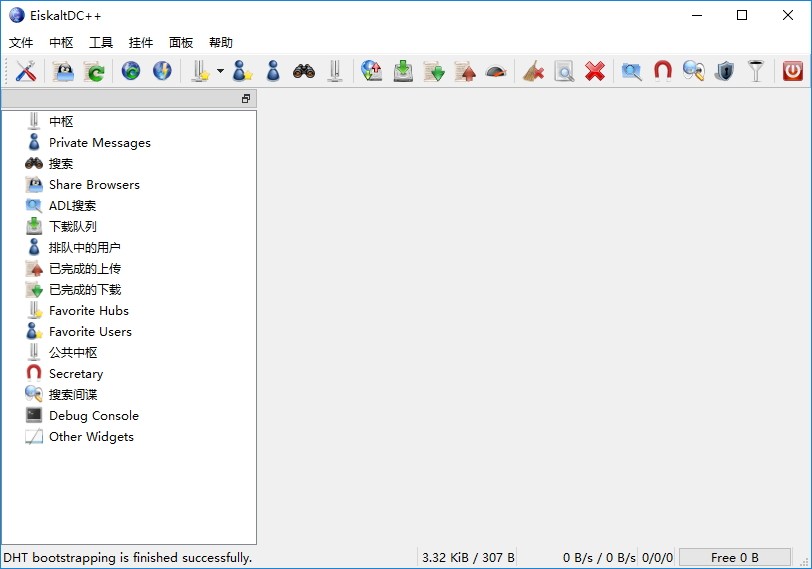812x569 pixels.
Task: Click the 3.32 KiB / 307 B status
Action: (x=468, y=558)
